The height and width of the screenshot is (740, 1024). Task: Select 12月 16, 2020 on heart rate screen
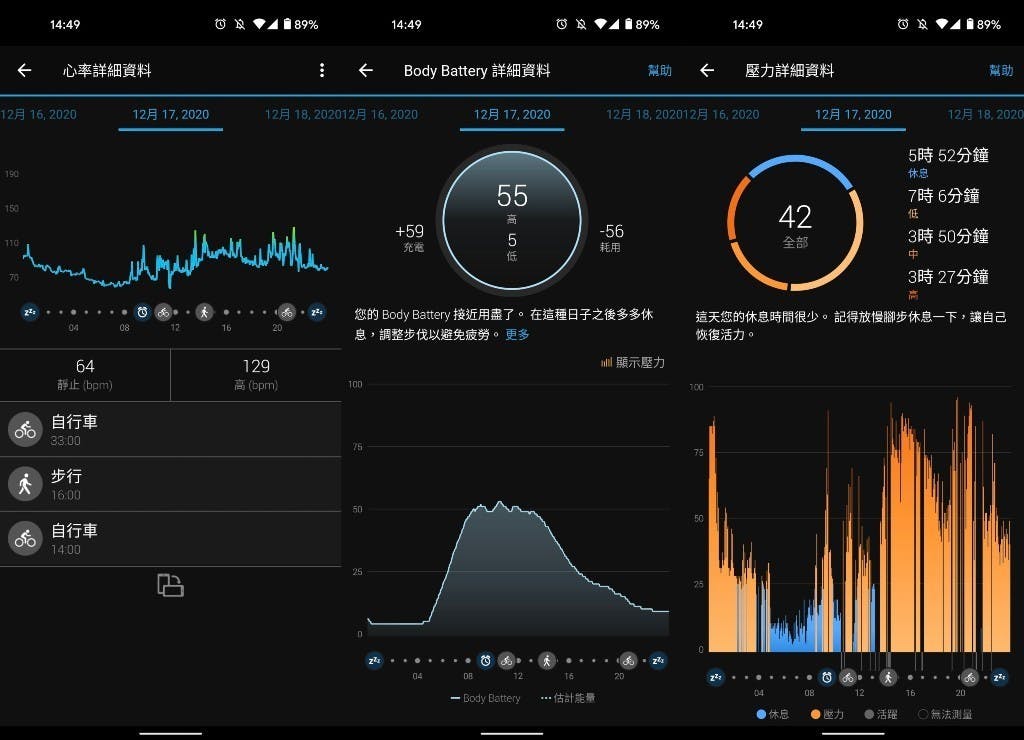39,114
